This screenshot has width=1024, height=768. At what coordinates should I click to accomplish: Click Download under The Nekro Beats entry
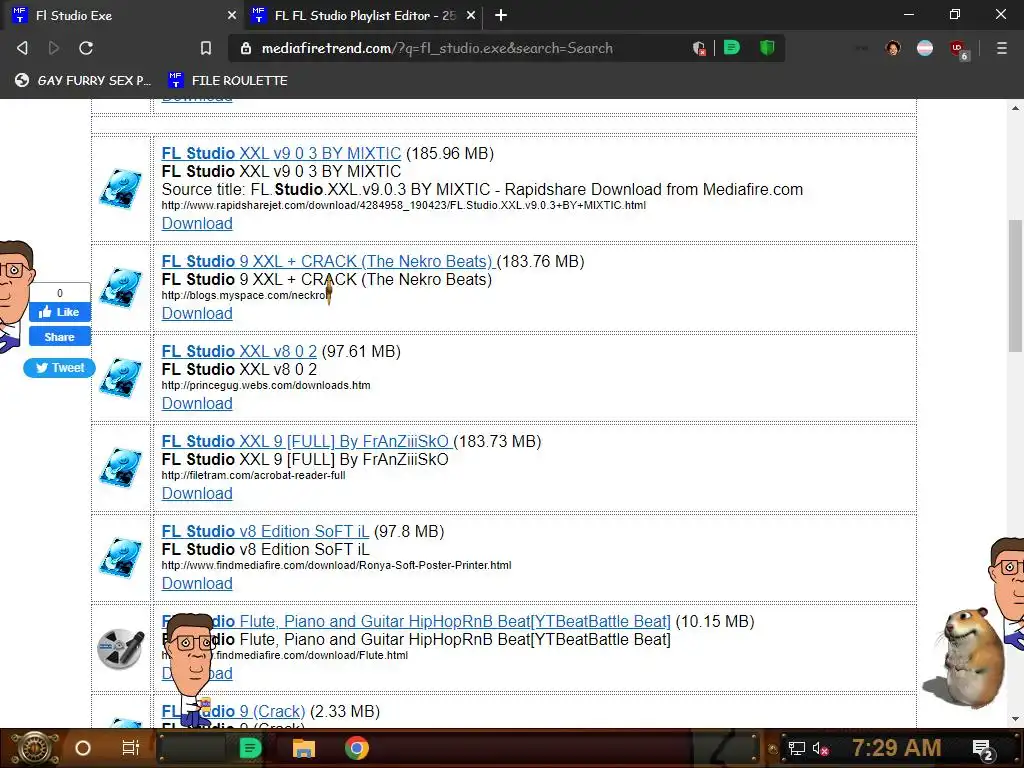pyautogui.click(x=197, y=313)
